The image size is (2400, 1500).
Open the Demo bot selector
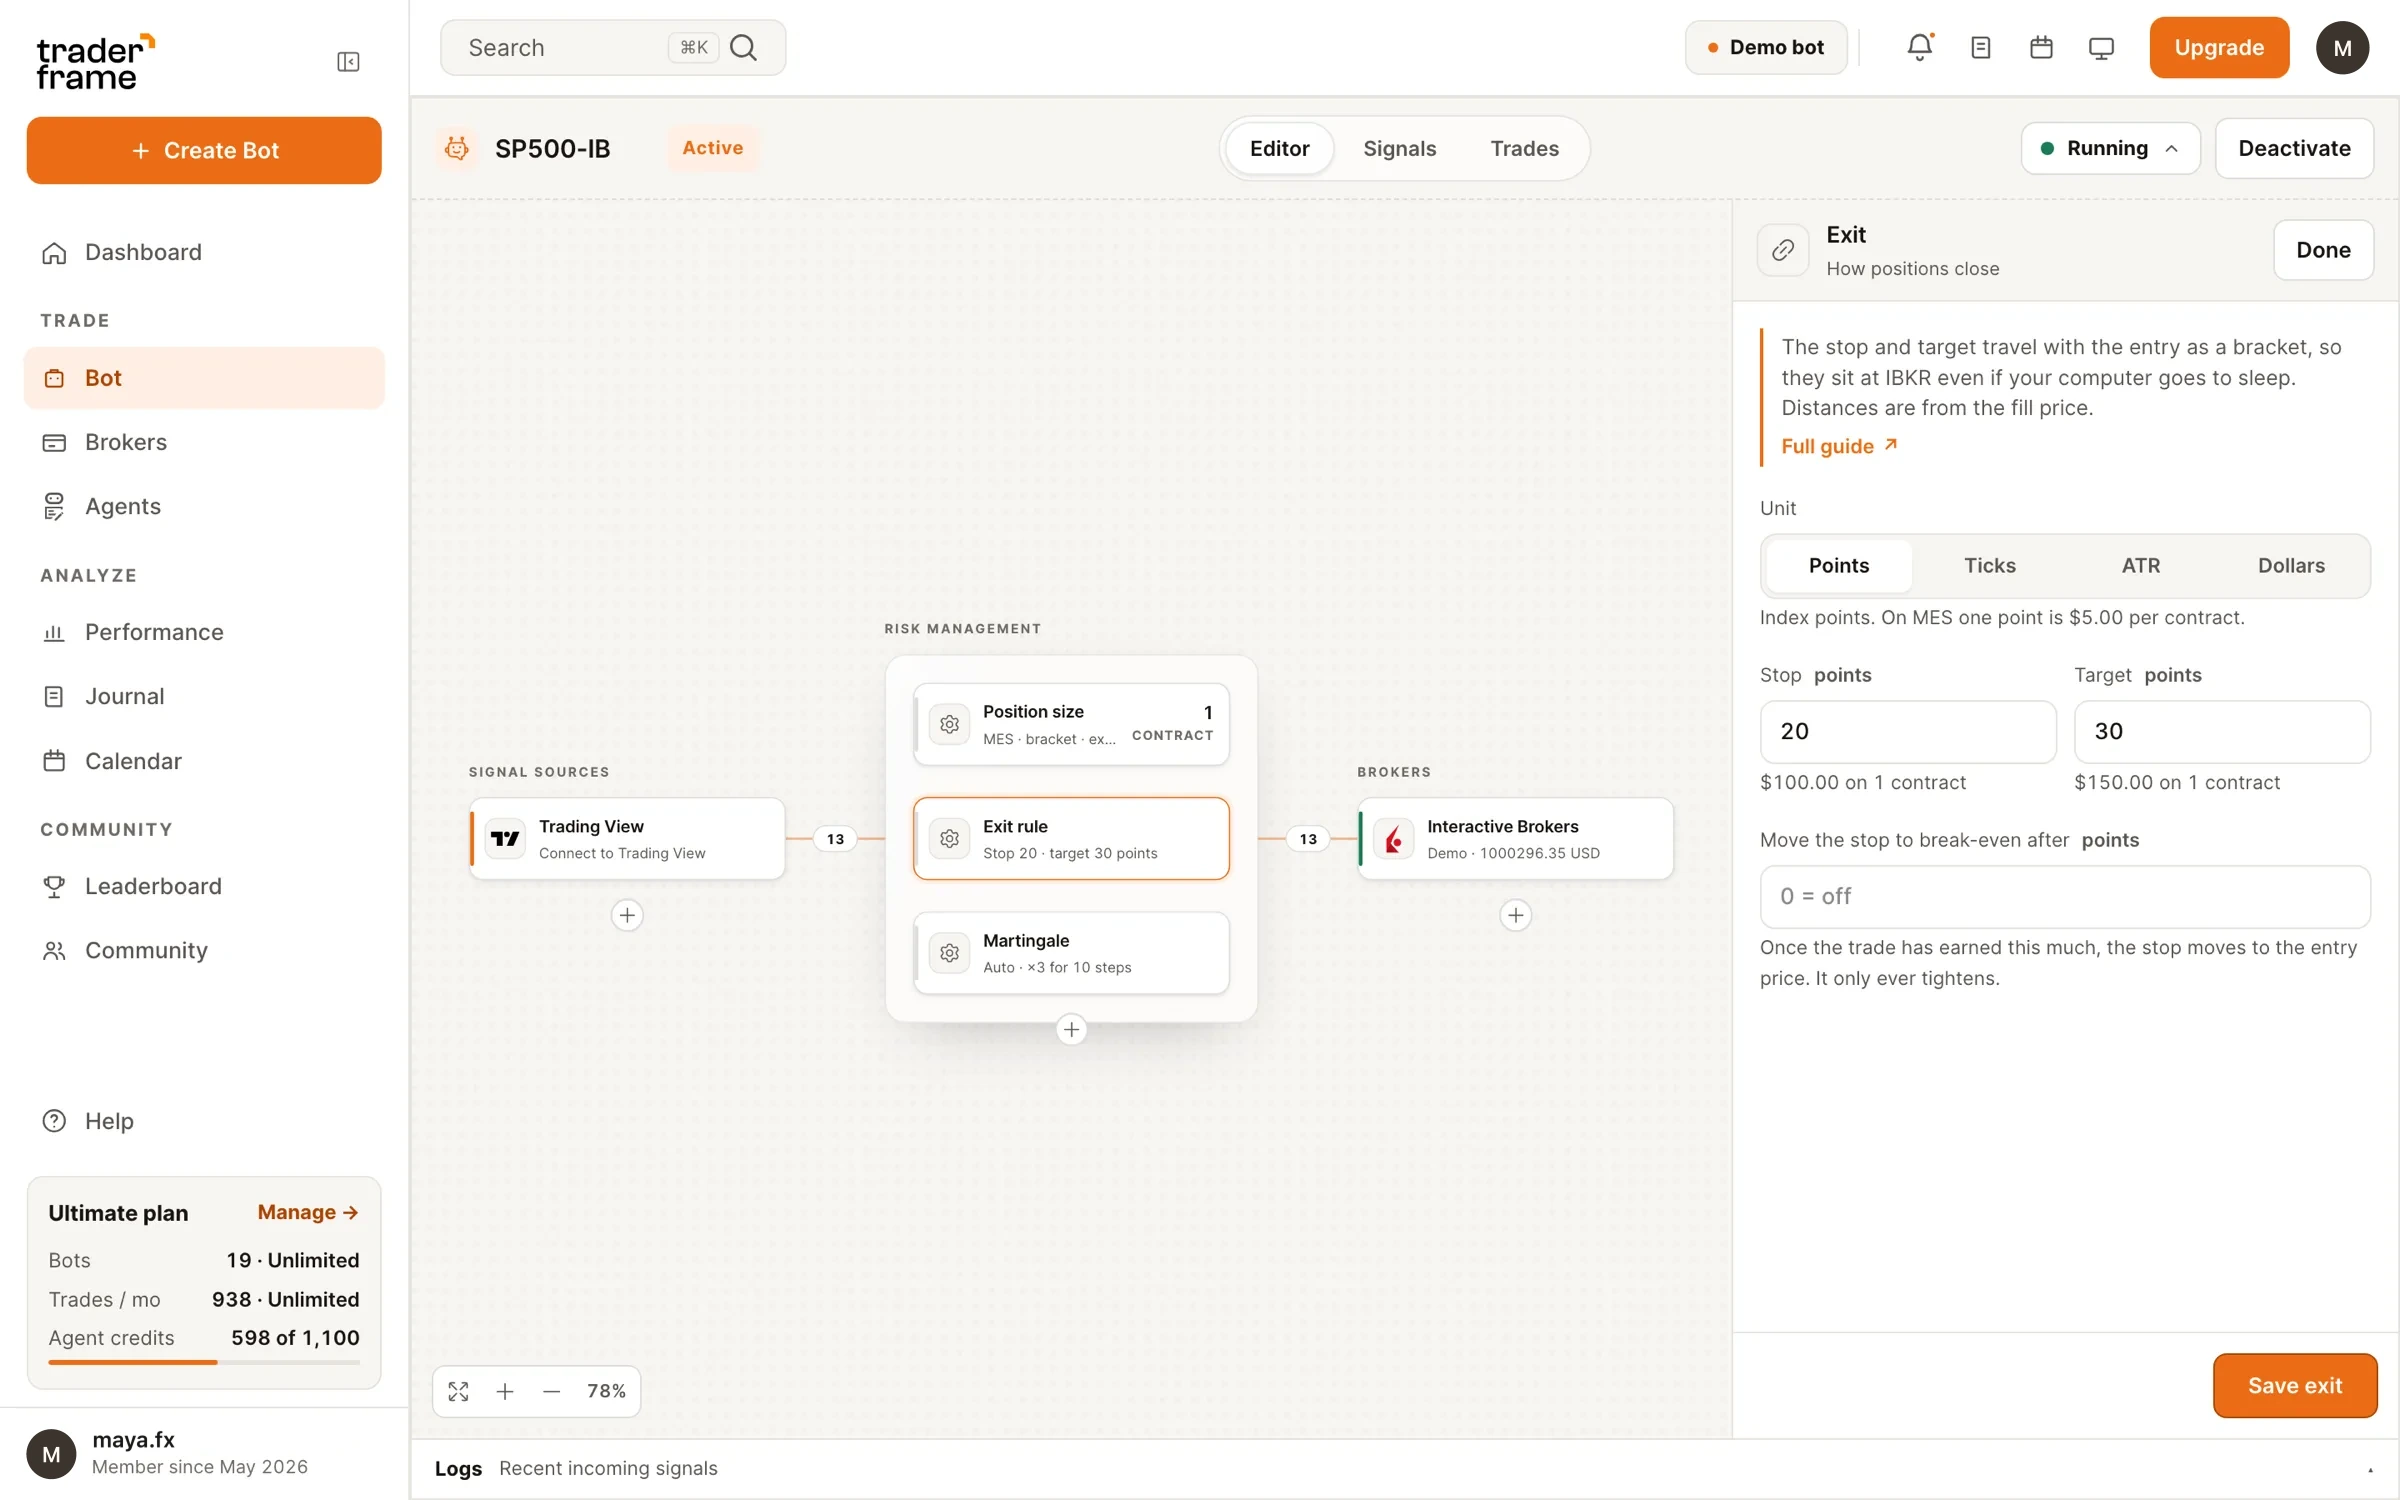click(1766, 47)
